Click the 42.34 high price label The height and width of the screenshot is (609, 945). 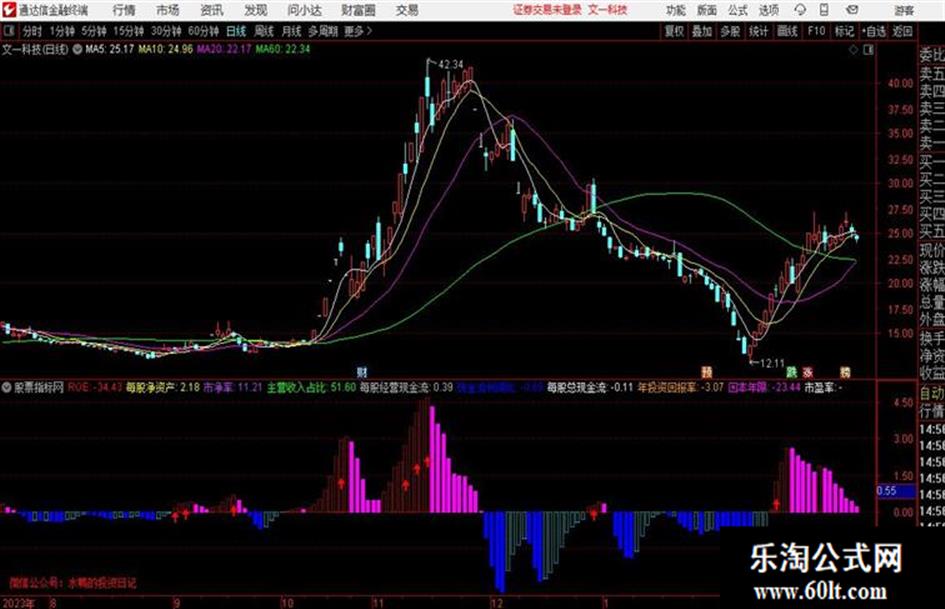(x=451, y=65)
